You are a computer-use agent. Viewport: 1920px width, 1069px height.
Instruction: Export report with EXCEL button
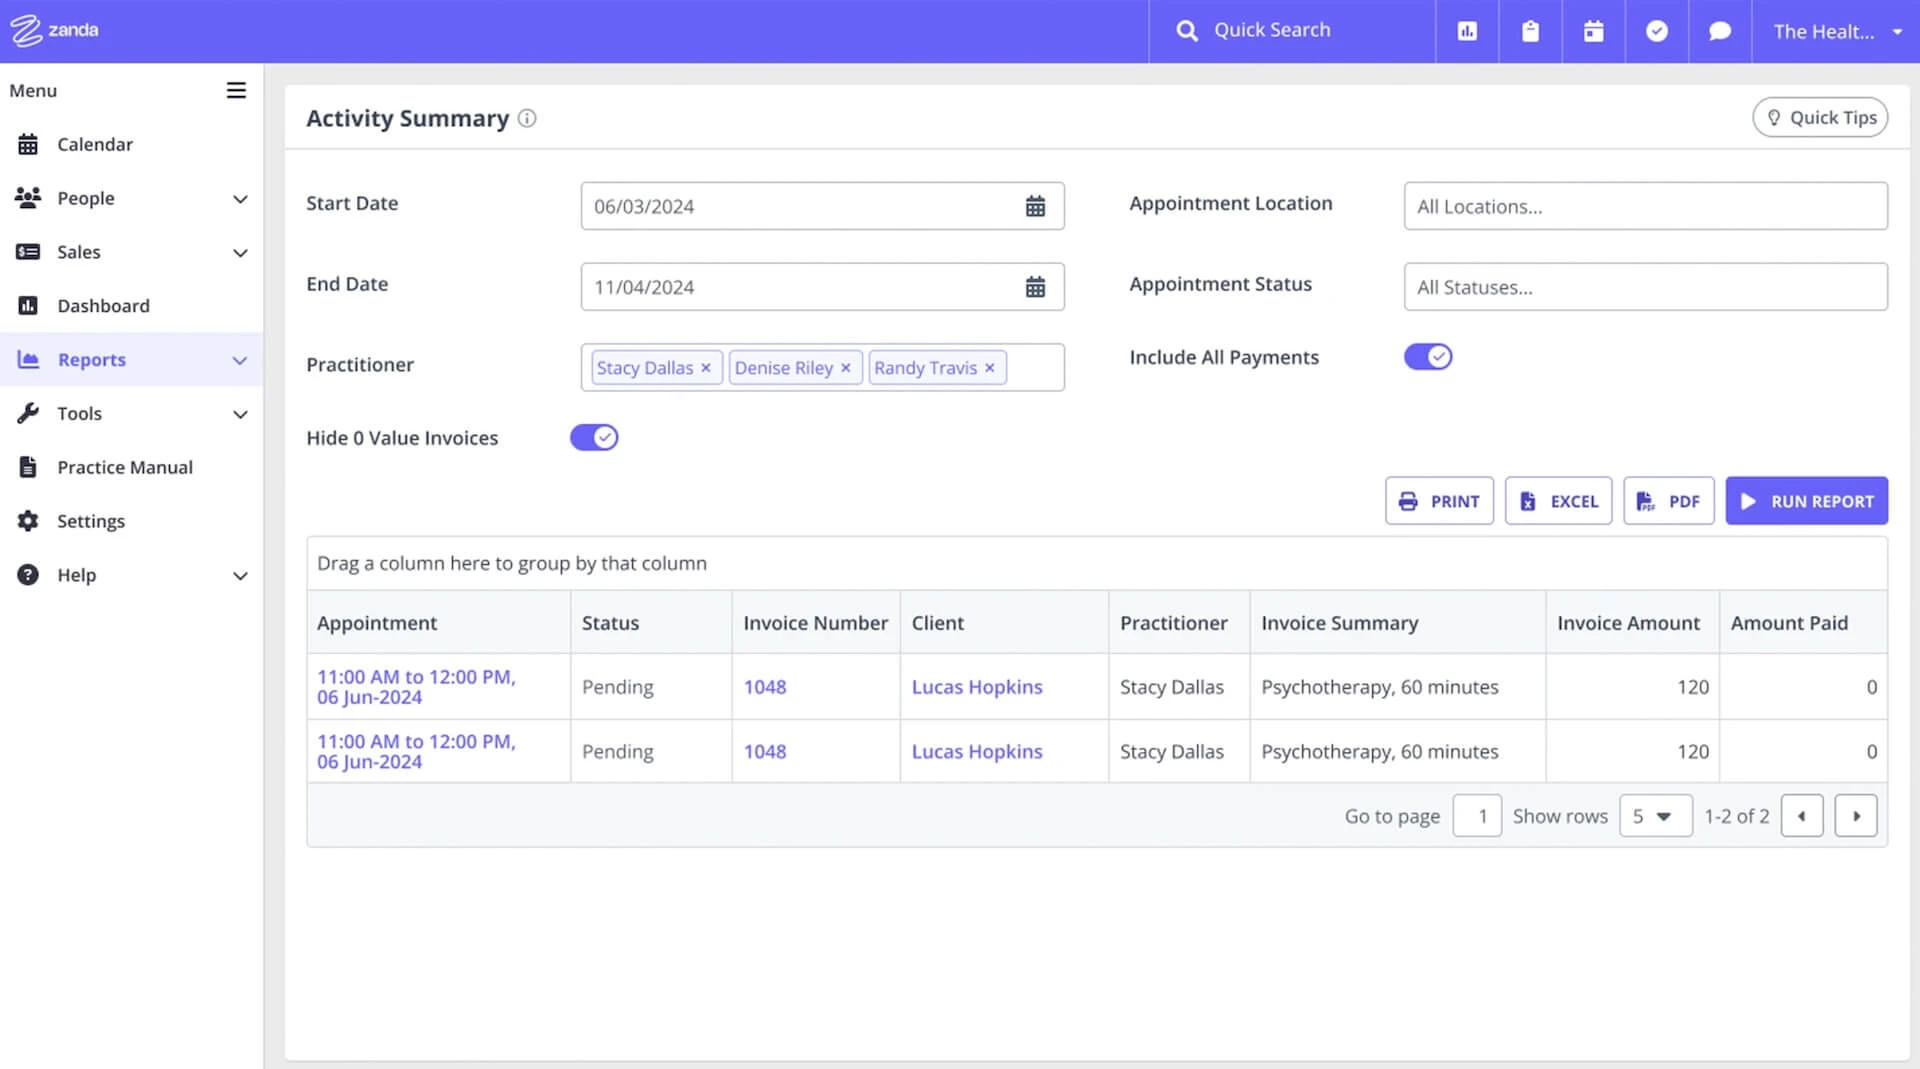click(1558, 501)
